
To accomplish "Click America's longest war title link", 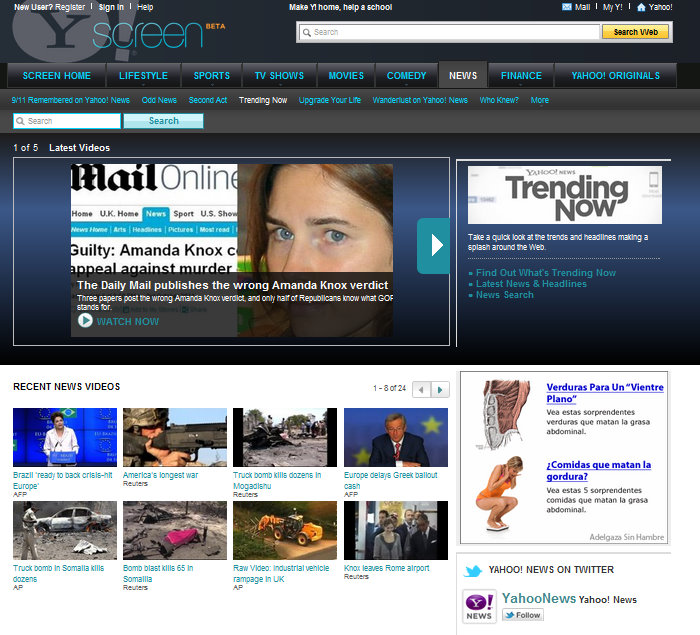I will tap(160, 475).
